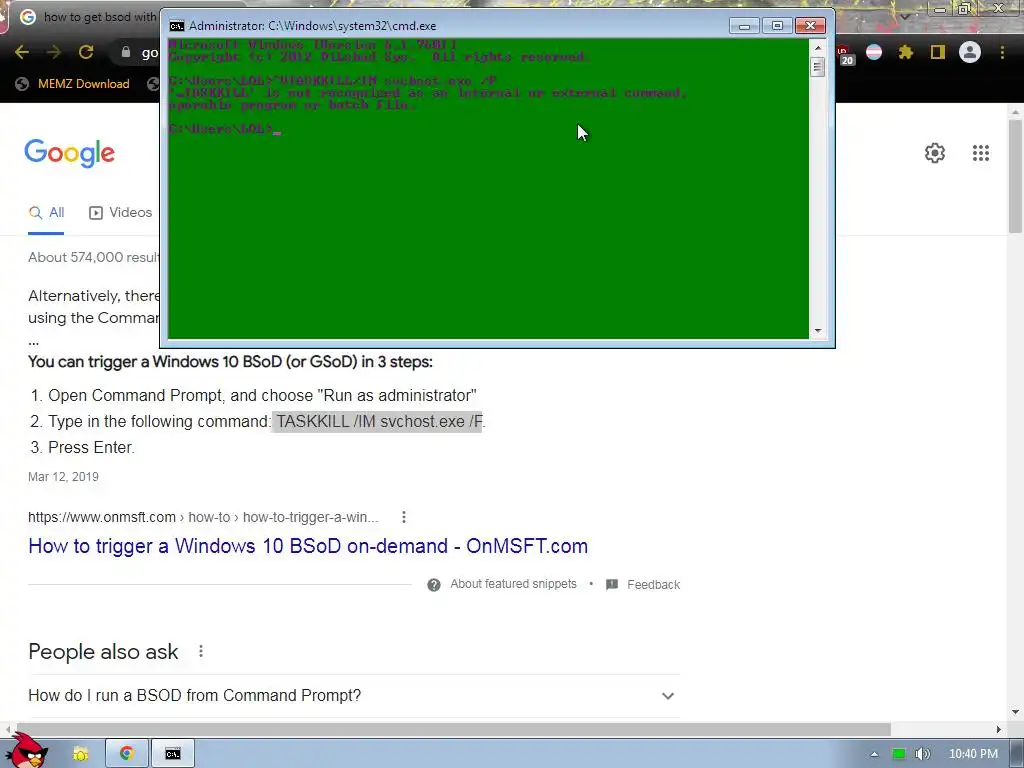Click highlighted TASKKILL /IM svchost.exe /F text
This screenshot has height=768, width=1024.
point(377,421)
